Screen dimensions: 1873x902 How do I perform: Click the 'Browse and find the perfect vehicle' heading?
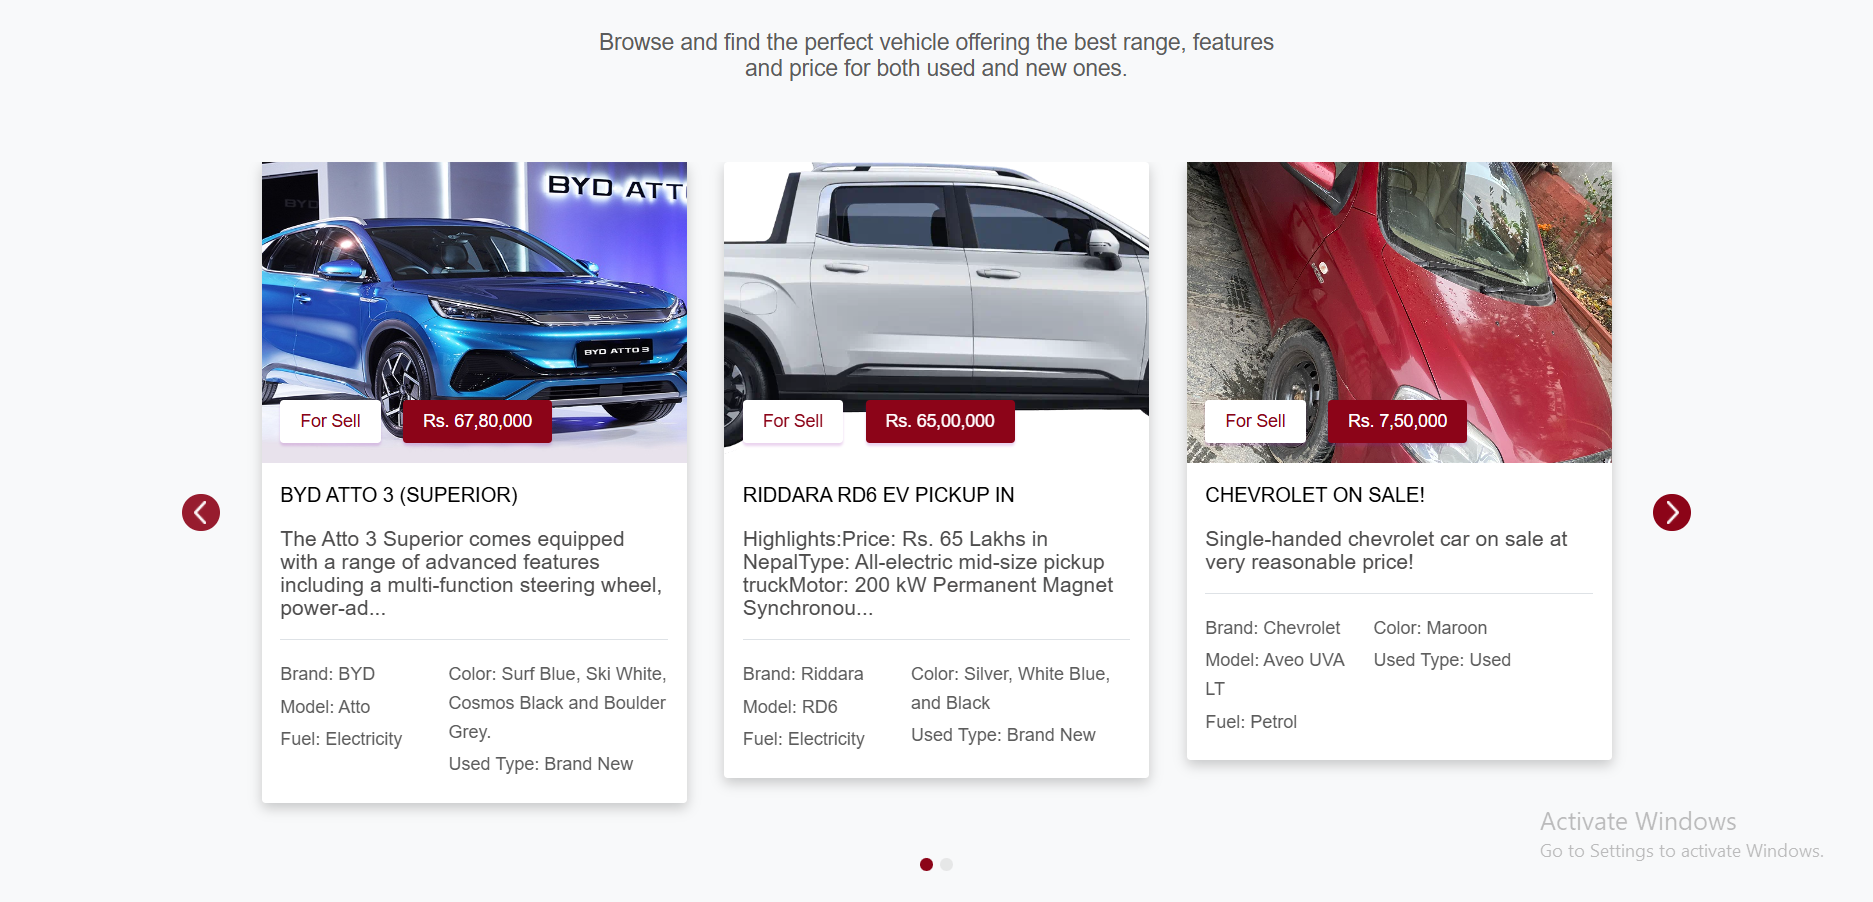(x=936, y=55)
